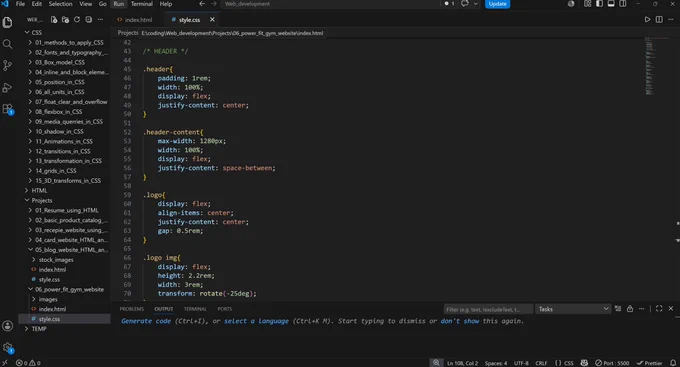Change indentation via Spaces: 4

[496, 363]
